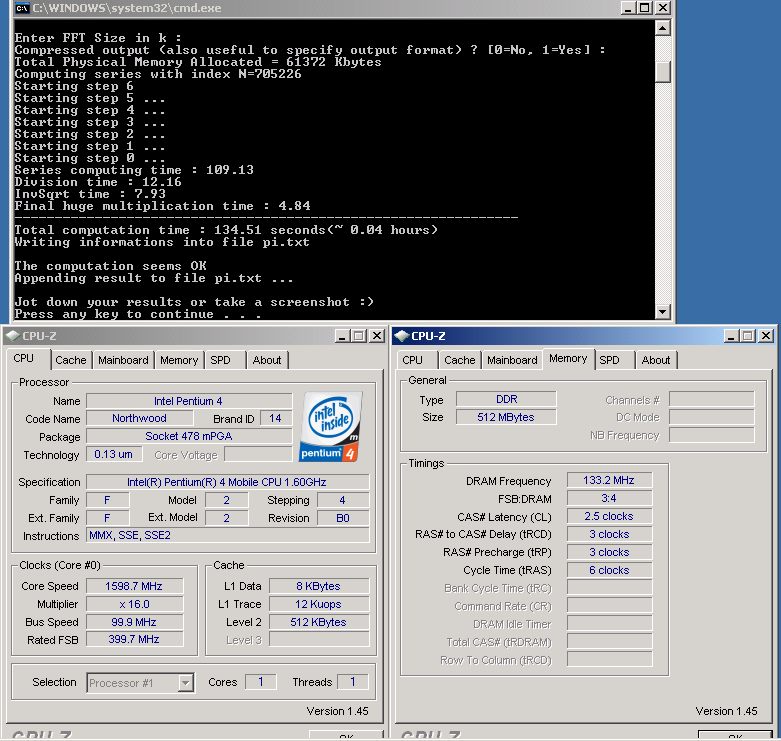This screenshot has height=741, width=781.
Task: Close the left CPU-Z window
Action: click(377, 336)
